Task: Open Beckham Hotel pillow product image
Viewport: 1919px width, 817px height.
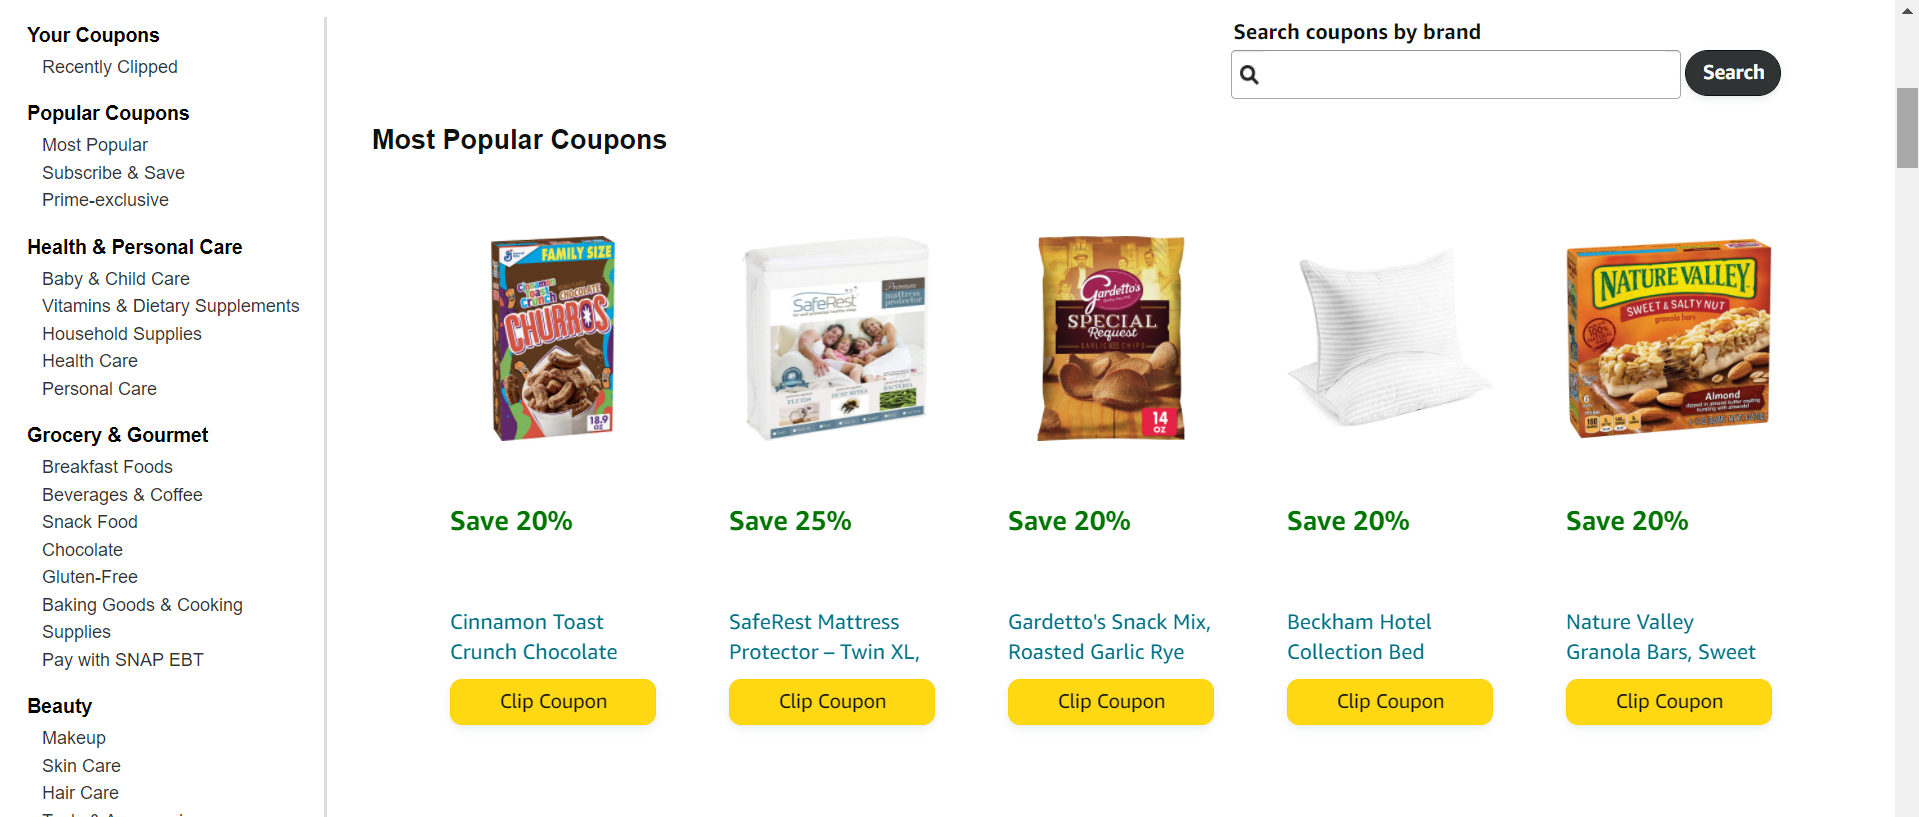Action: (1388, 337)
